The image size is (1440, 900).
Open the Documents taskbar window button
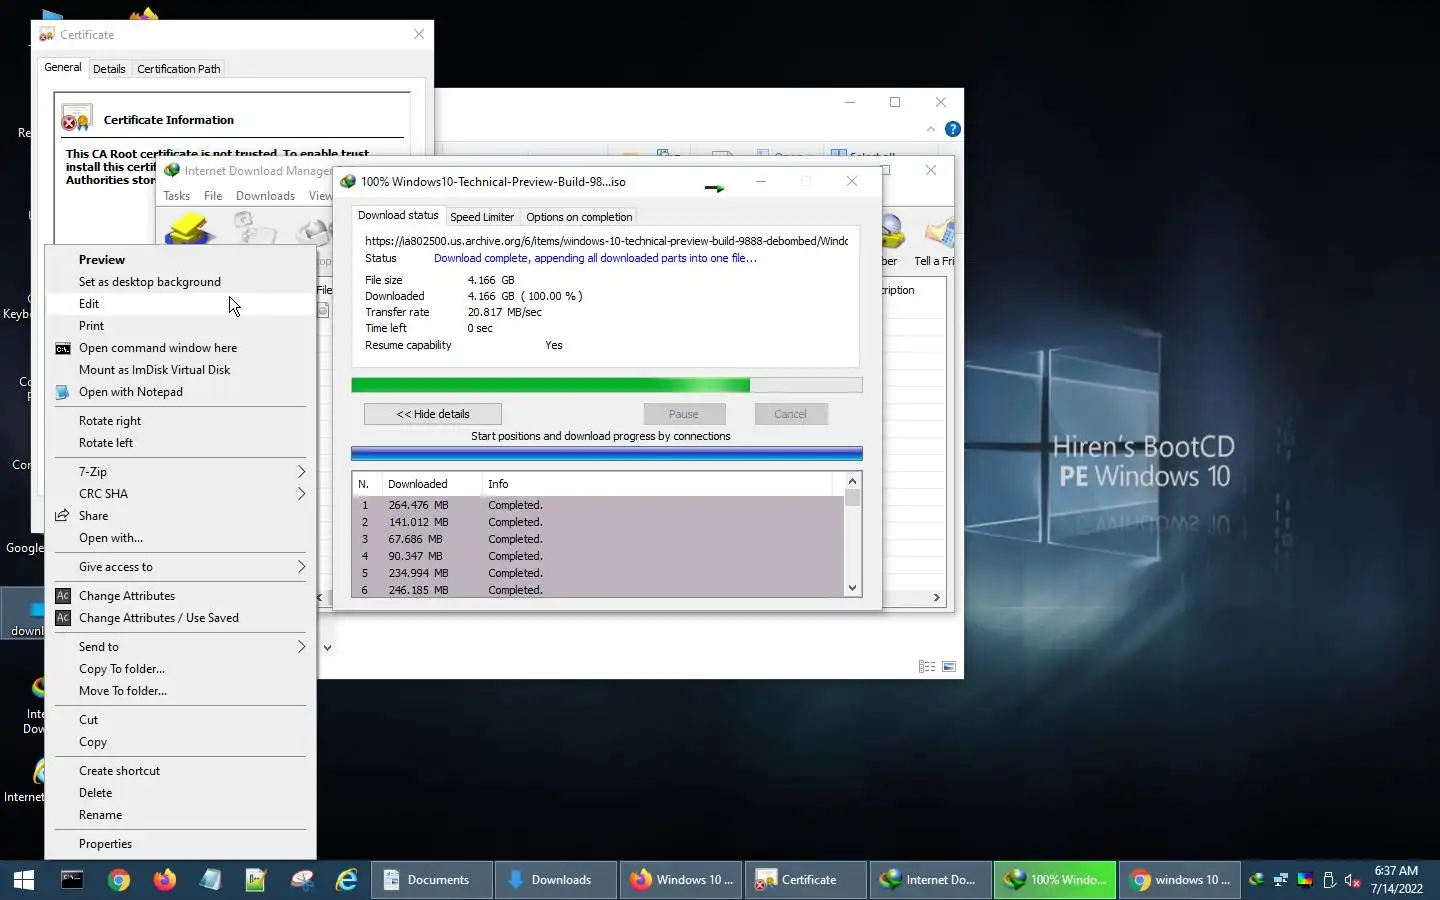tap(432, 880)
